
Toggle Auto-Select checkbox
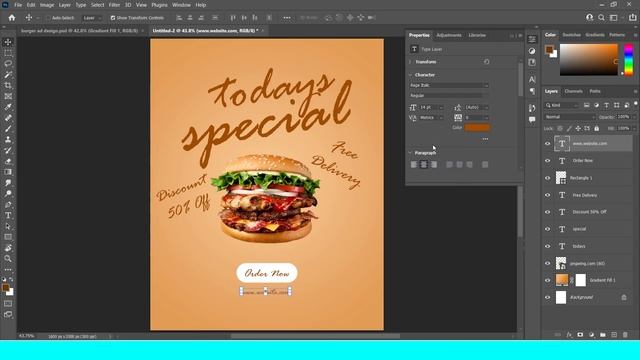[x=48, y=18]
